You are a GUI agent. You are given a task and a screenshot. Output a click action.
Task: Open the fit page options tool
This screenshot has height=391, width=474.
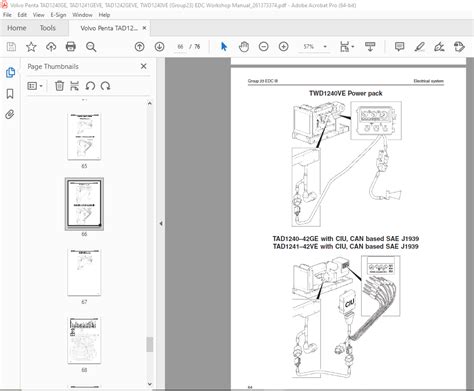tap(346, 47)
